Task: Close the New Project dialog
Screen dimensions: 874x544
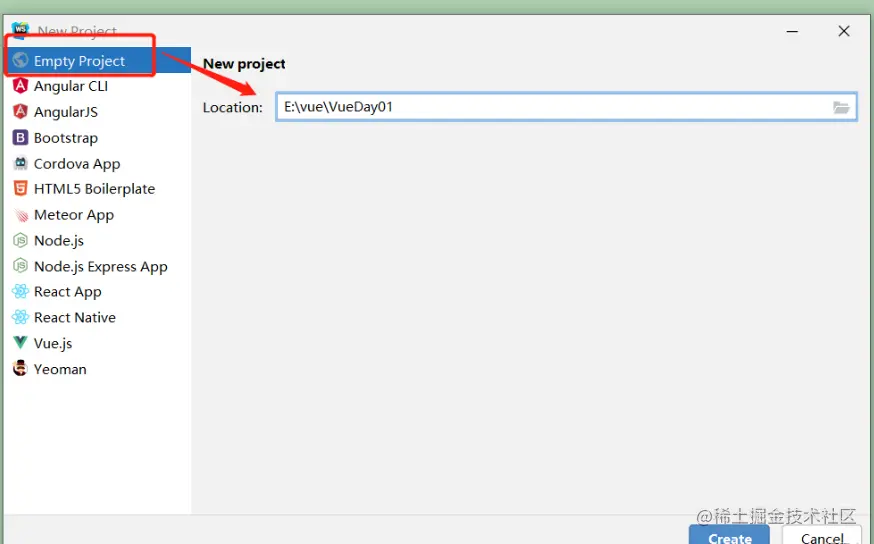Action: tap(844, 31)
